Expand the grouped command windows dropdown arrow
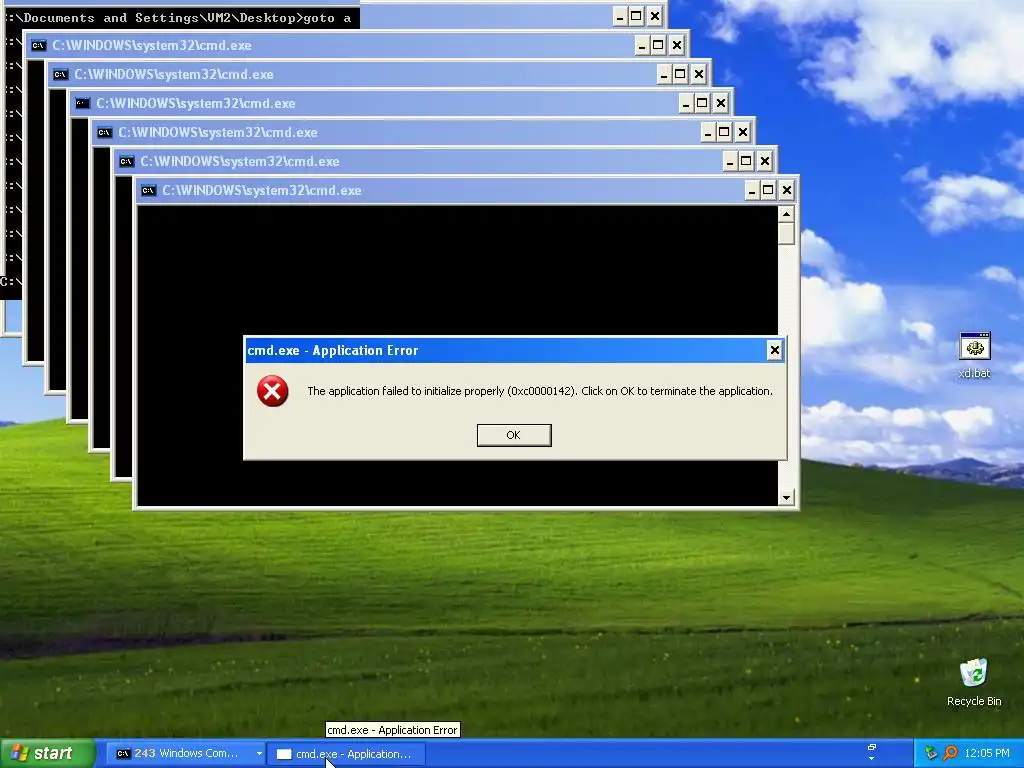1024x768 pixels. click(259, 754)
